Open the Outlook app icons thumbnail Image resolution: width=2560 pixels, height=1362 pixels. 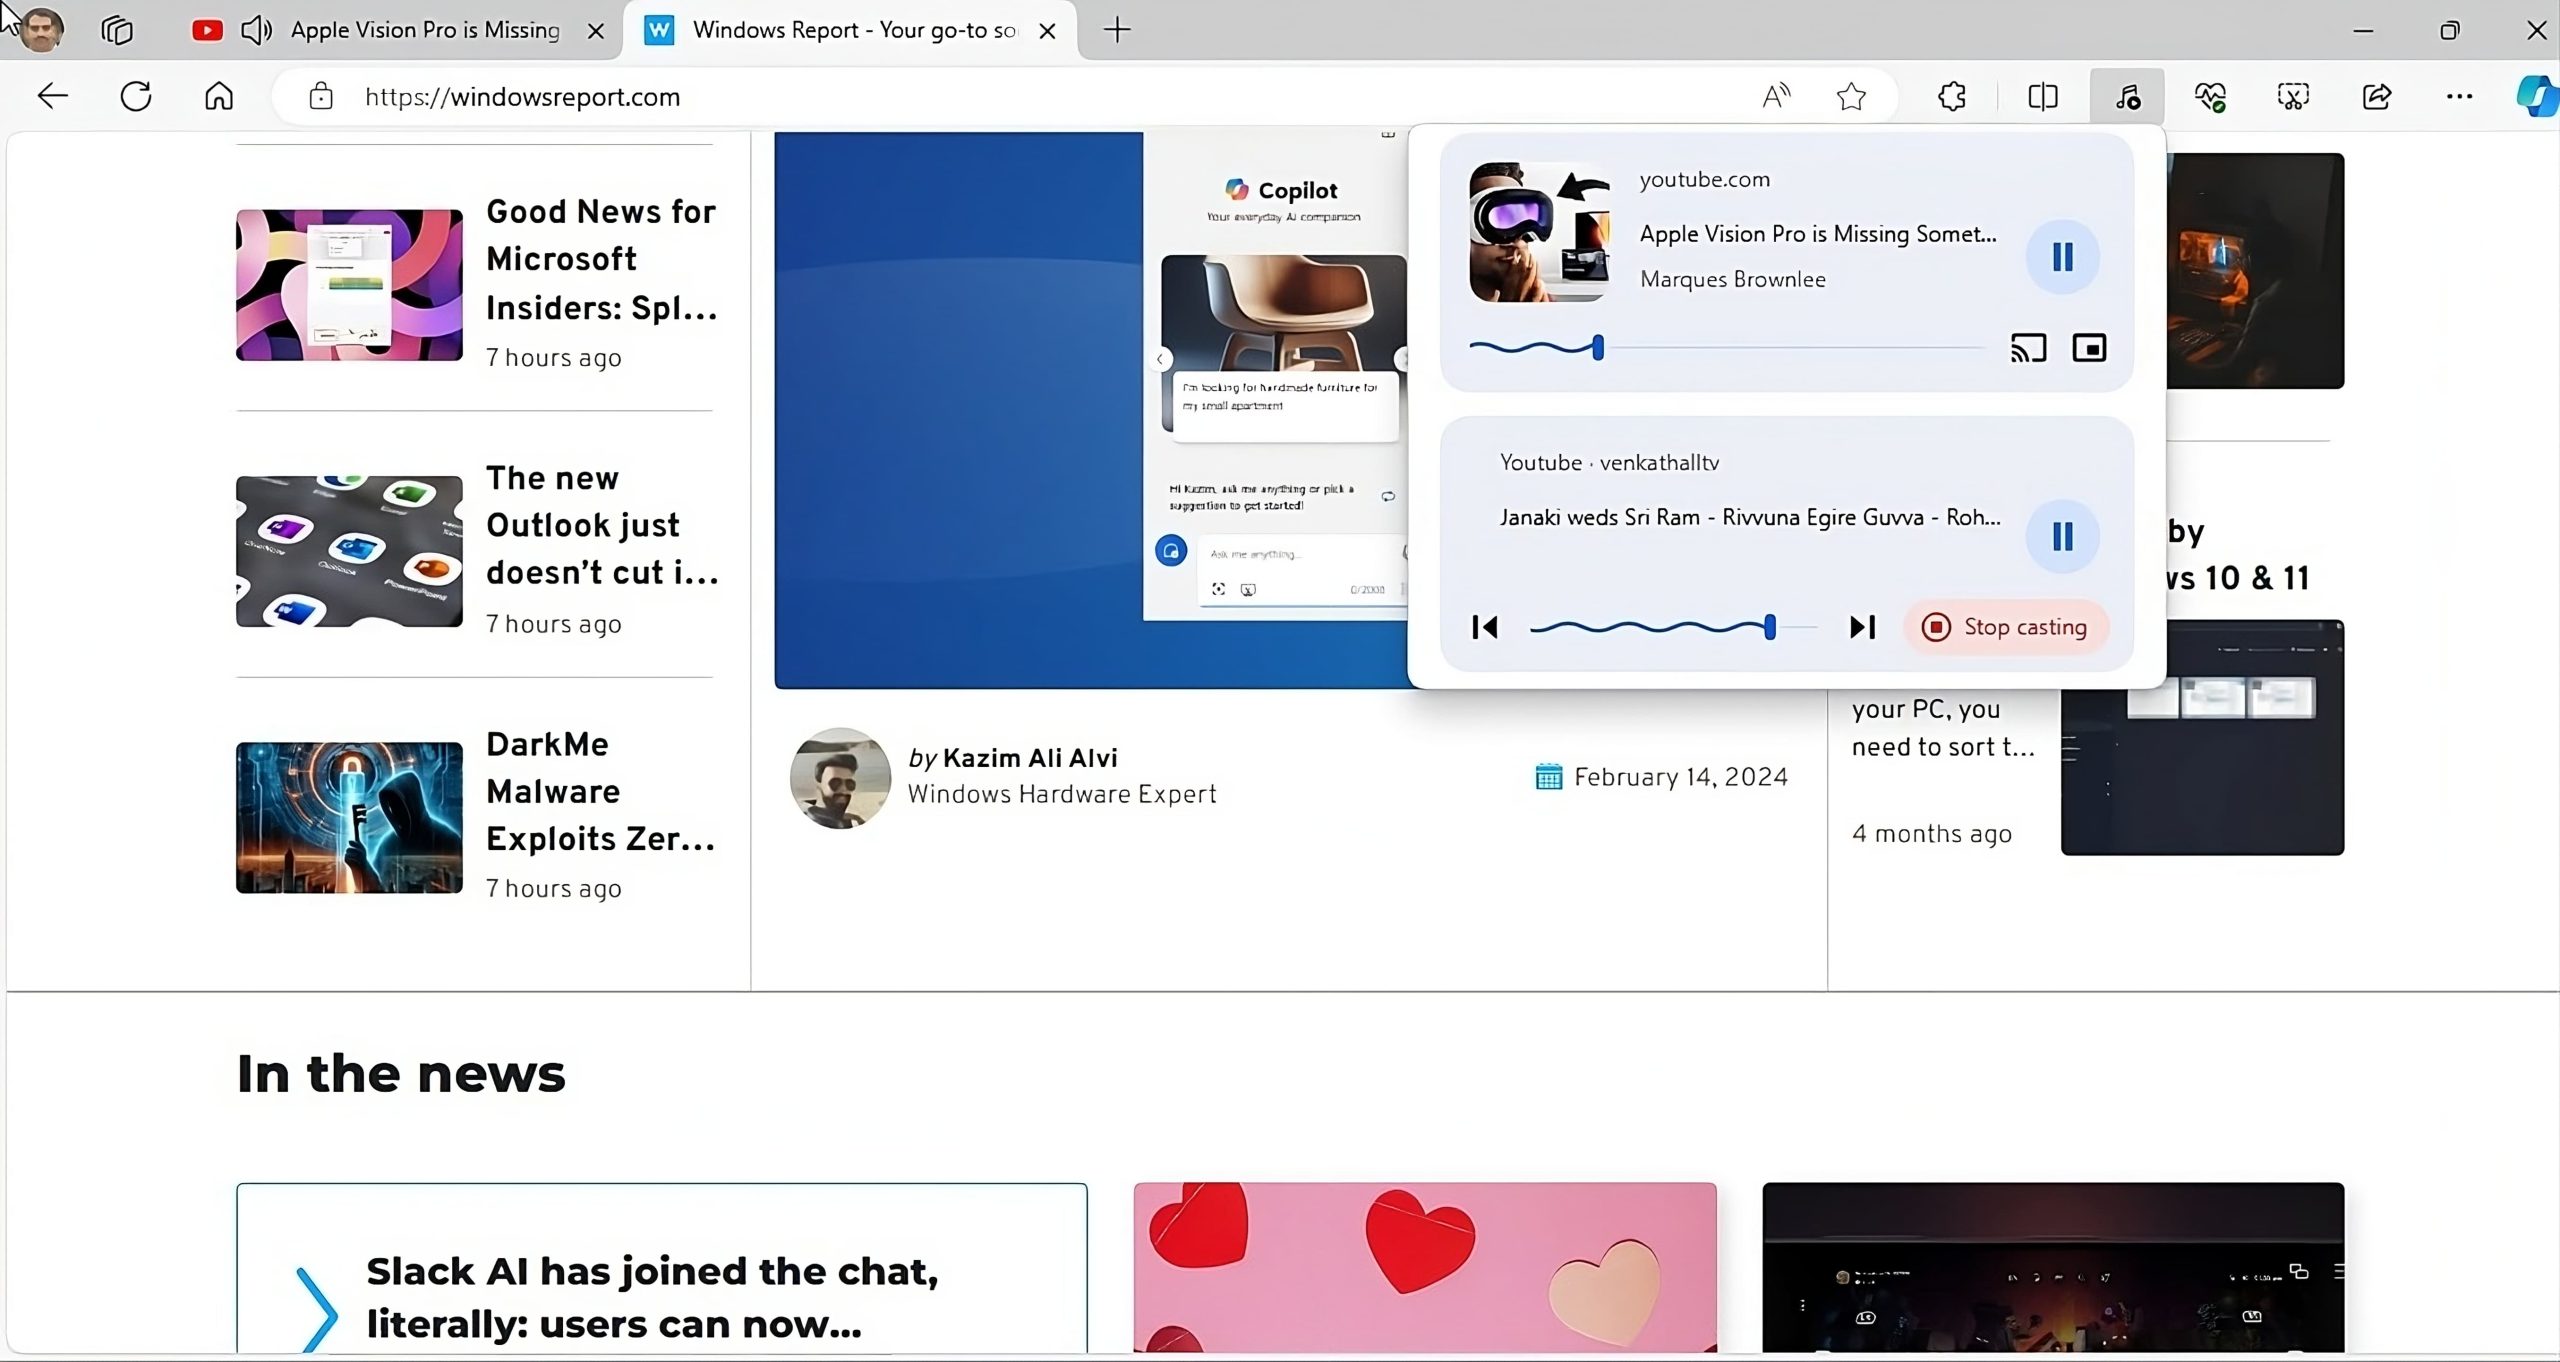tap(349, 551)
